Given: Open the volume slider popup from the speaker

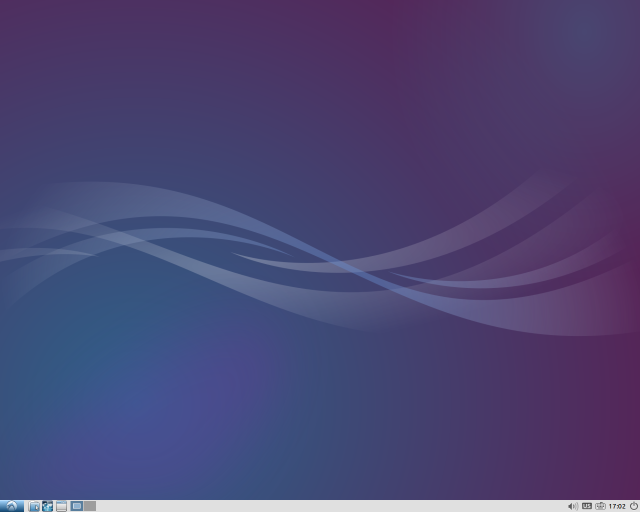Looking at the screenshot, I should coord(573,506).
